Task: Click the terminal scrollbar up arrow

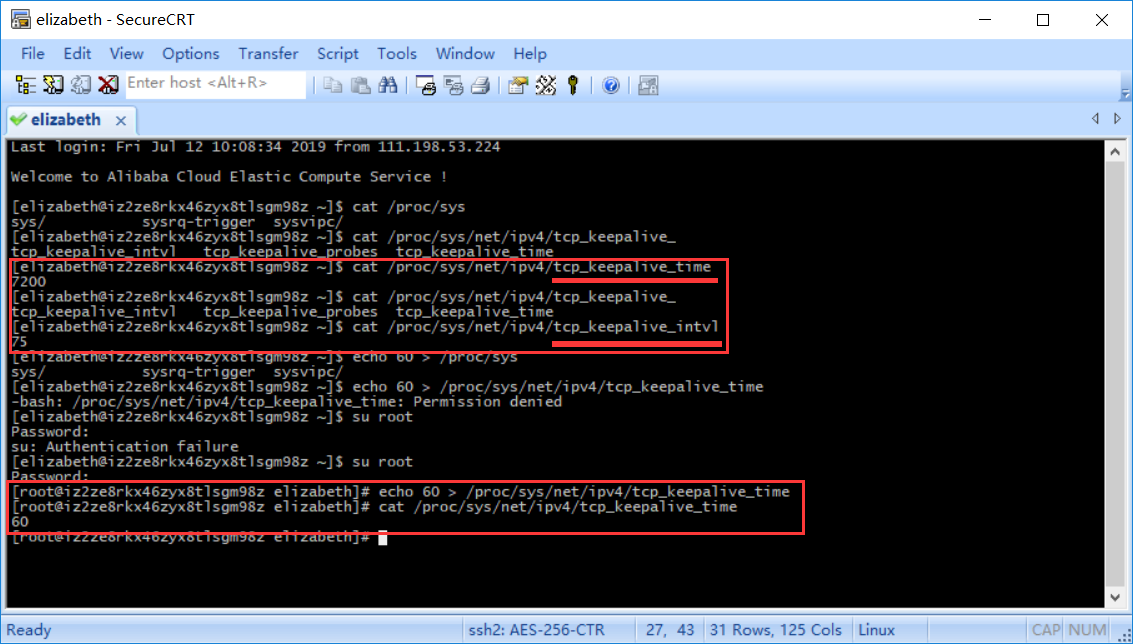Action: coord(1115,151)
